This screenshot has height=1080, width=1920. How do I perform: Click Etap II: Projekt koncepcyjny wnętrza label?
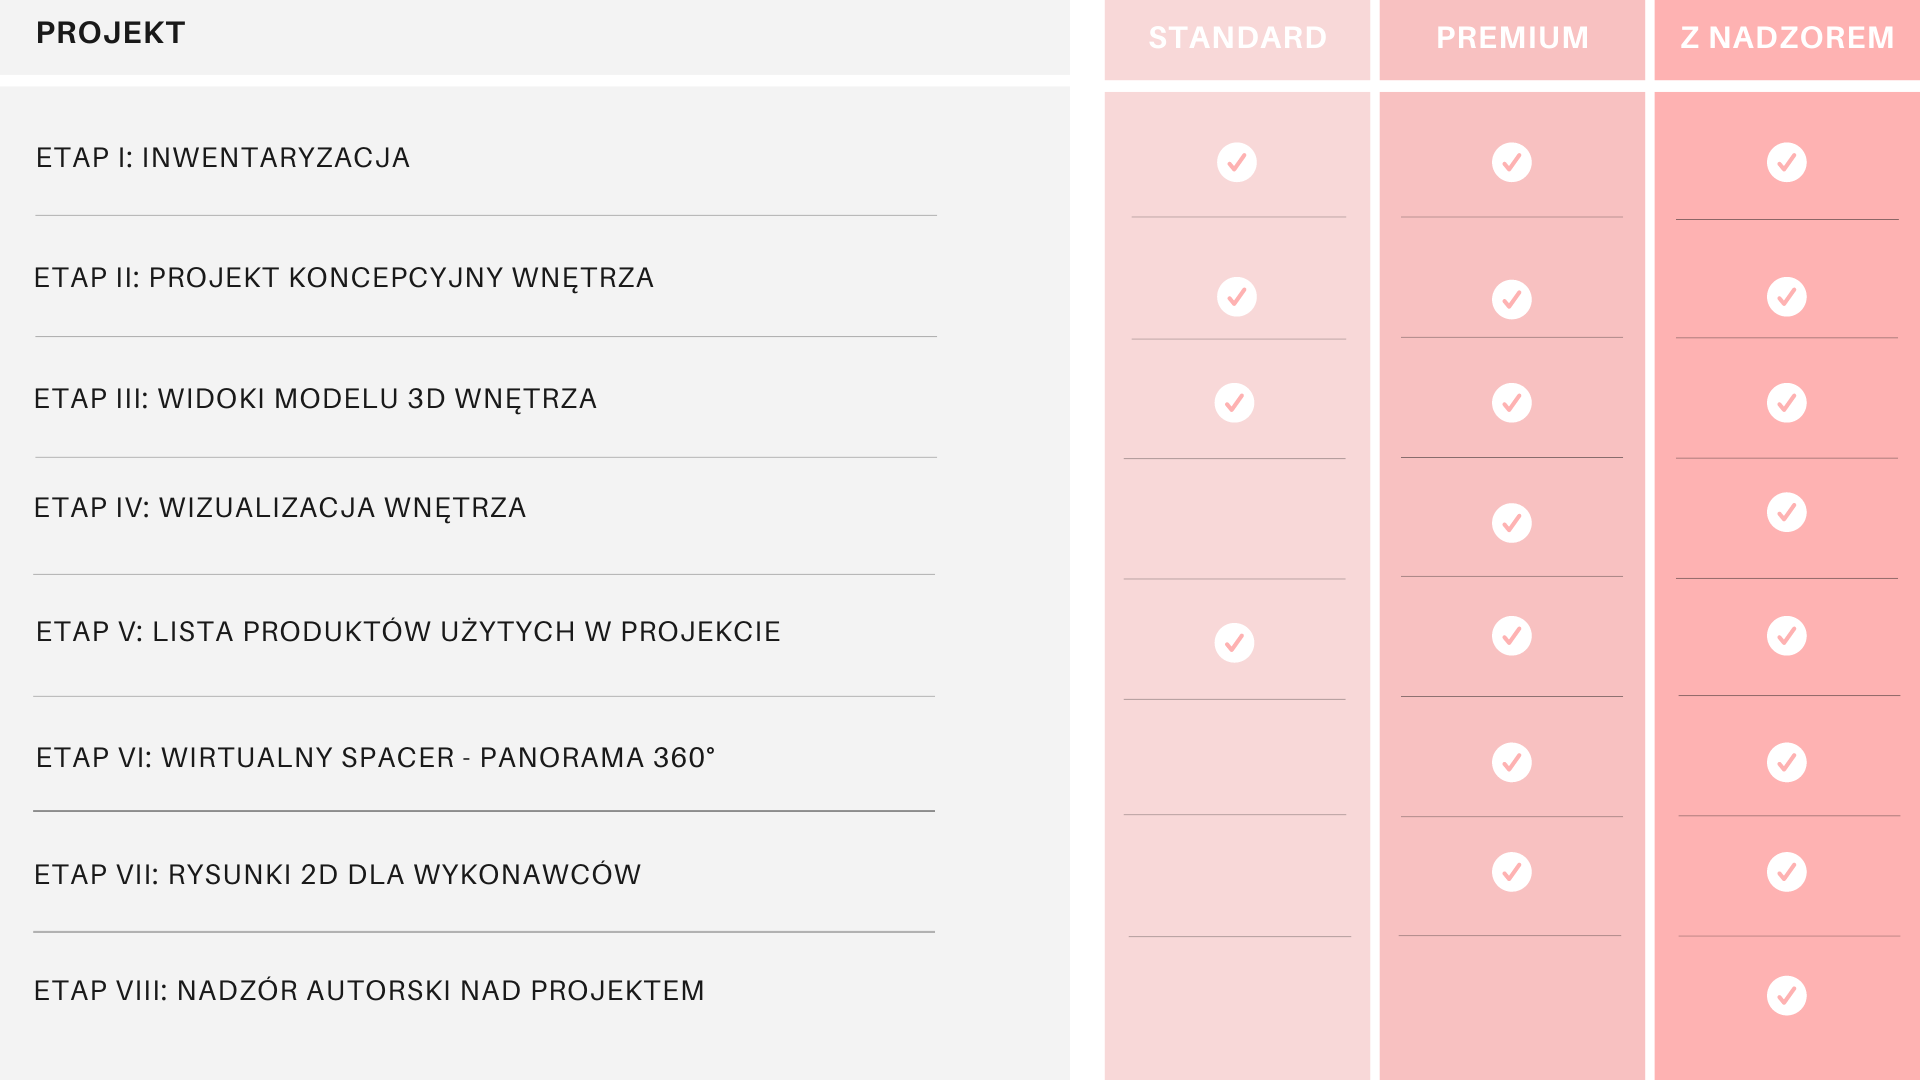pyautogui.click(x=344, y=278)
